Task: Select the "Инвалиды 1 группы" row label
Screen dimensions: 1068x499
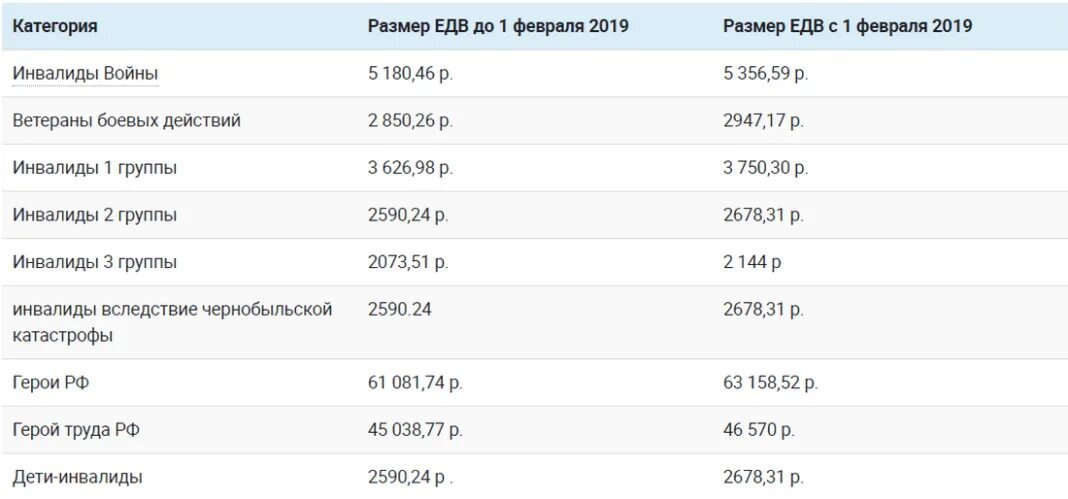Action: point(95,168)
